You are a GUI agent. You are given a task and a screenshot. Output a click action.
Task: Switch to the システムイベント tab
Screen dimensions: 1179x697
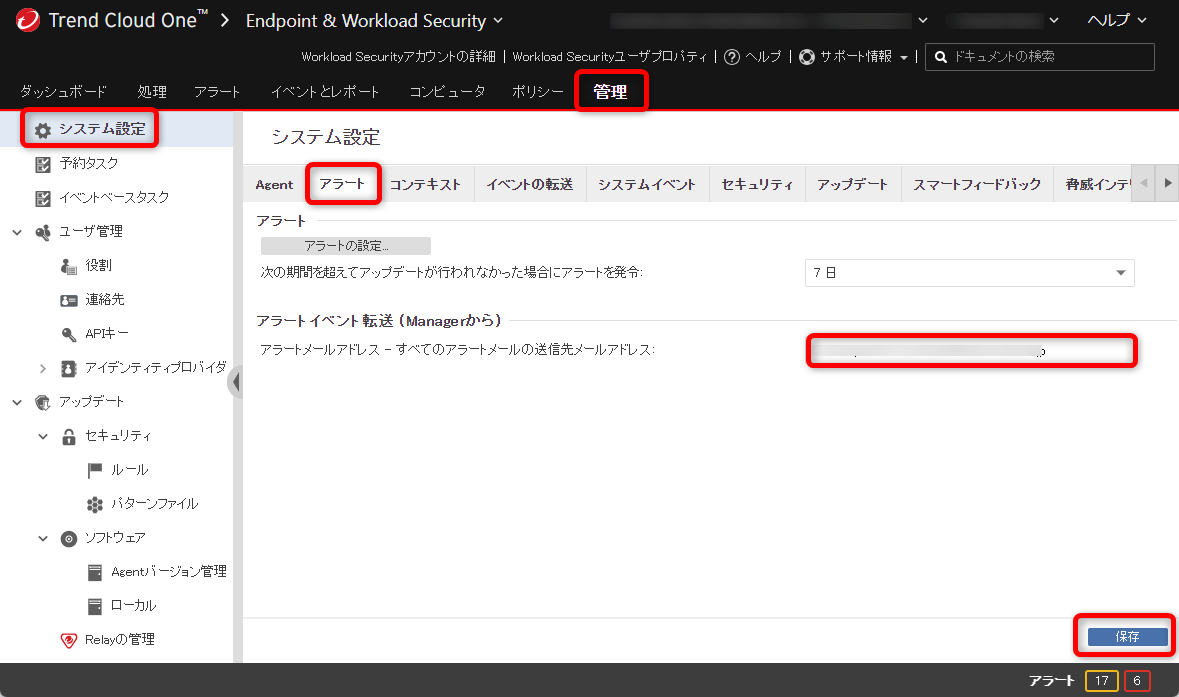point(647,183)
